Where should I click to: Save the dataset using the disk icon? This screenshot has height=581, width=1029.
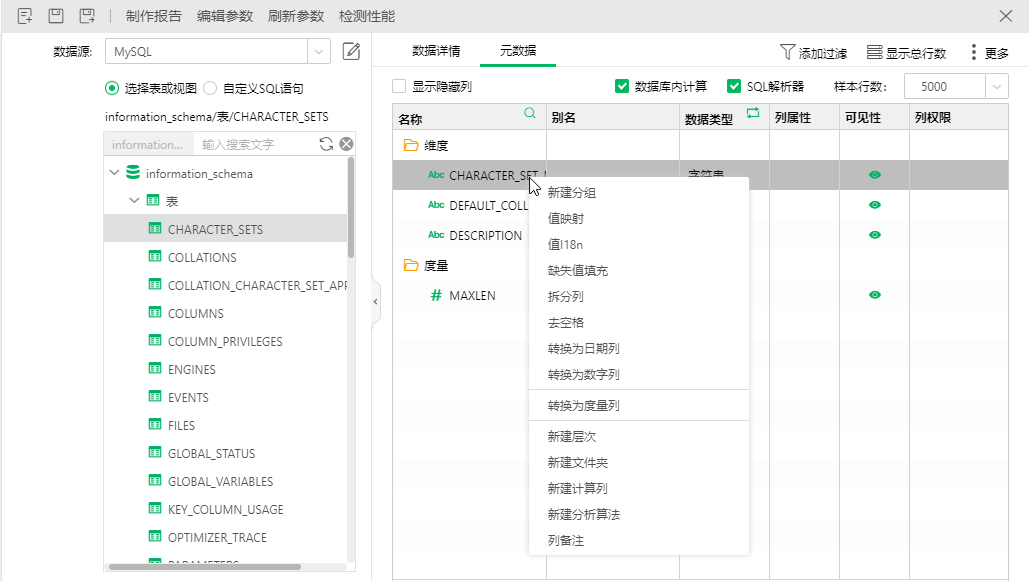pyautogui.click(x=55, y=16)
